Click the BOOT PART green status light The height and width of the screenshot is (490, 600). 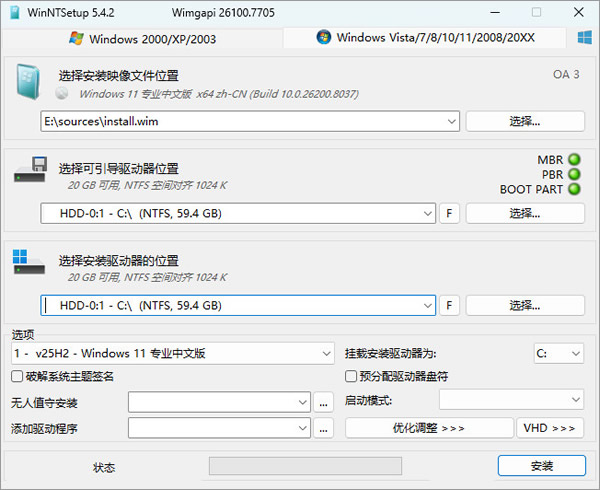coord(574,189)
